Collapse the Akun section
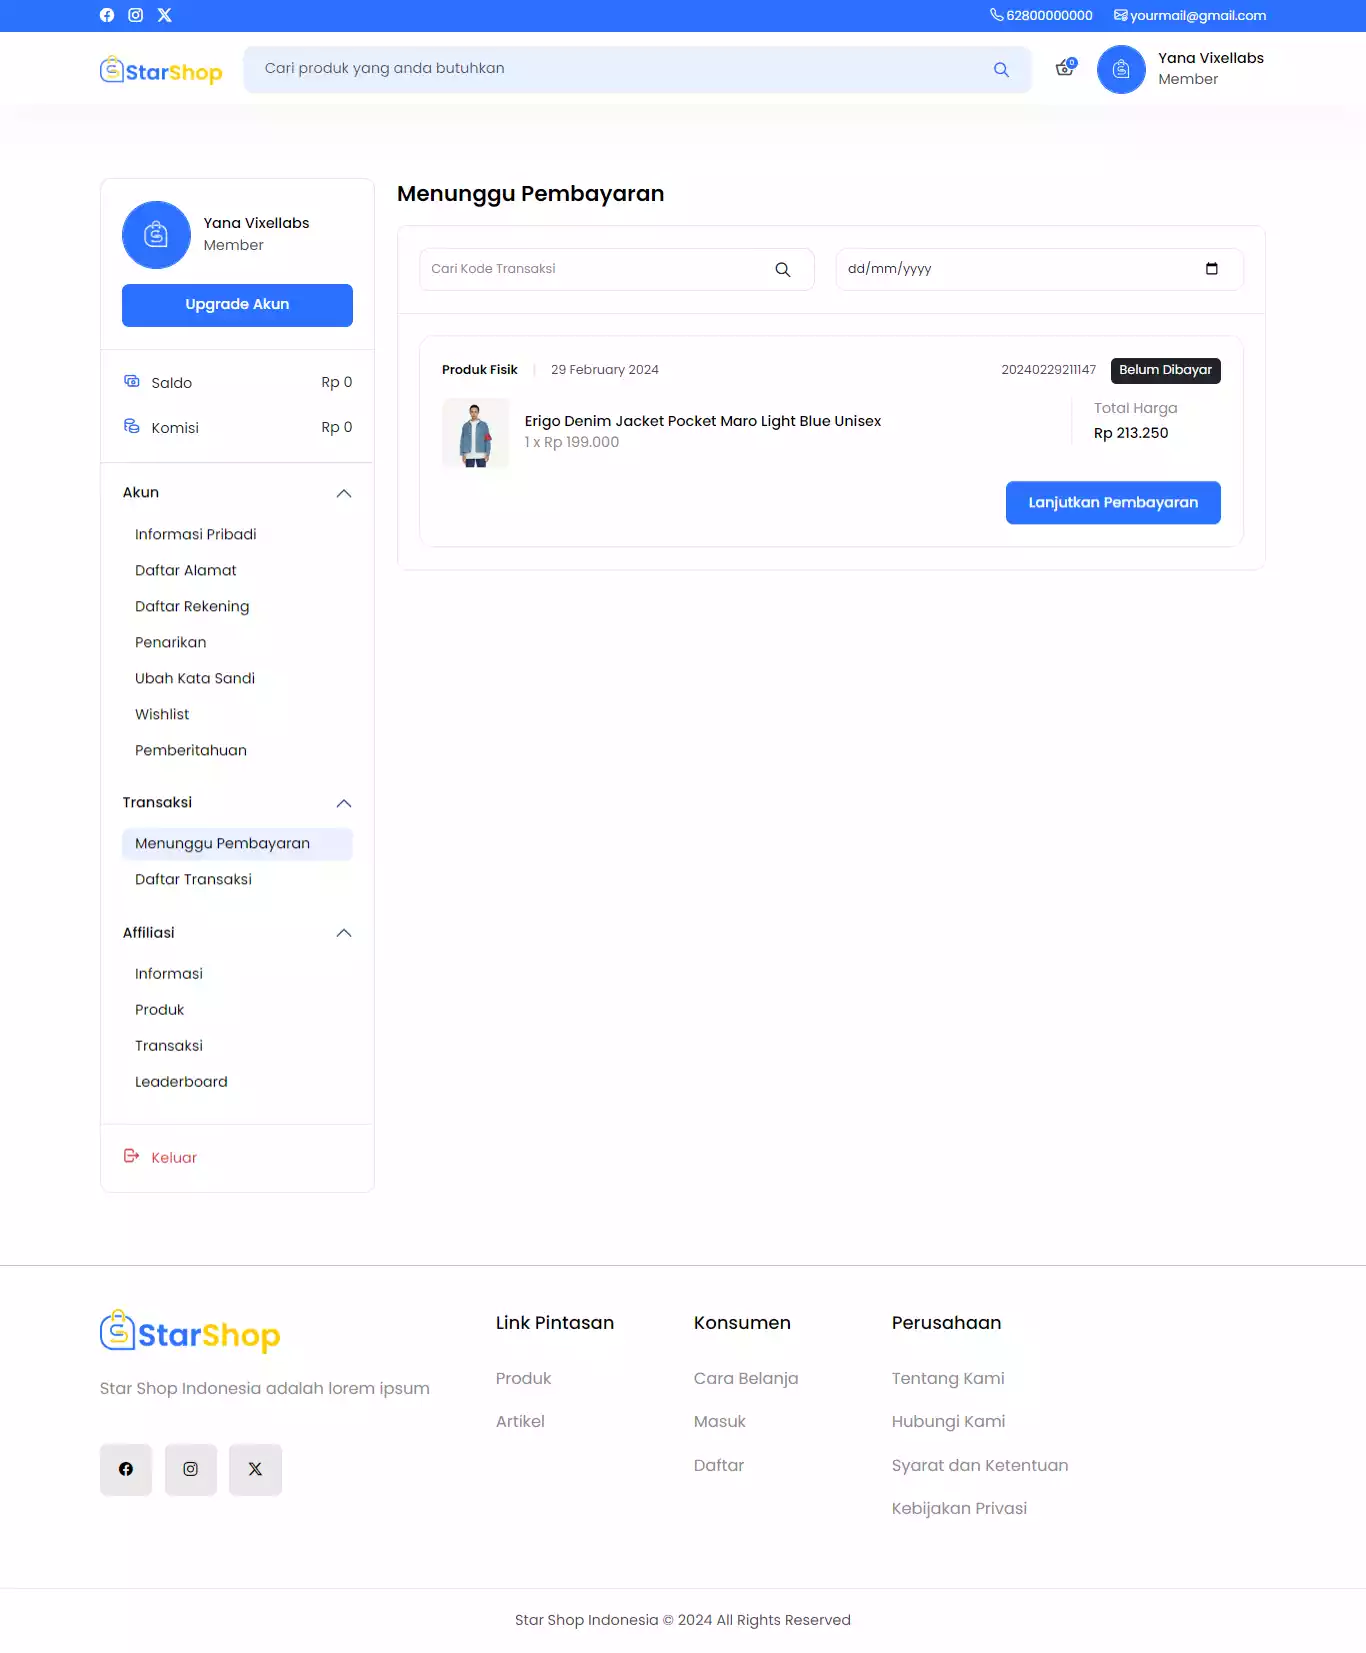The width and height of the screenshot is (1366, 1653). point(344,493)
